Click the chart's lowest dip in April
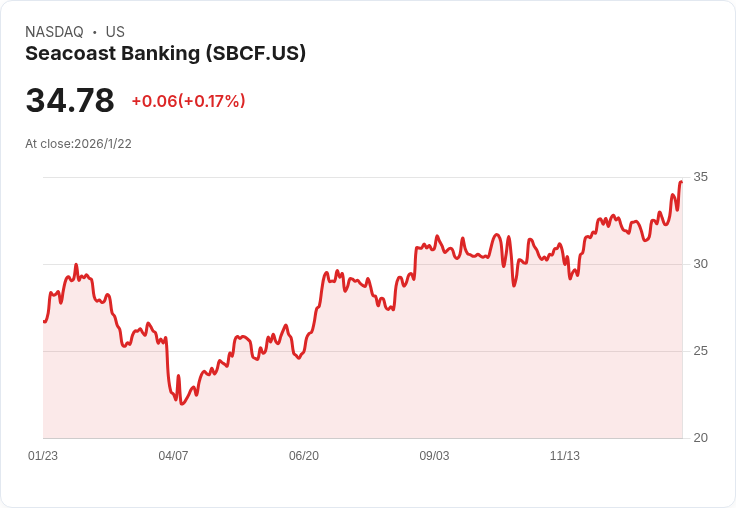Viewport: 736px width, 508px height. (181, 403)
